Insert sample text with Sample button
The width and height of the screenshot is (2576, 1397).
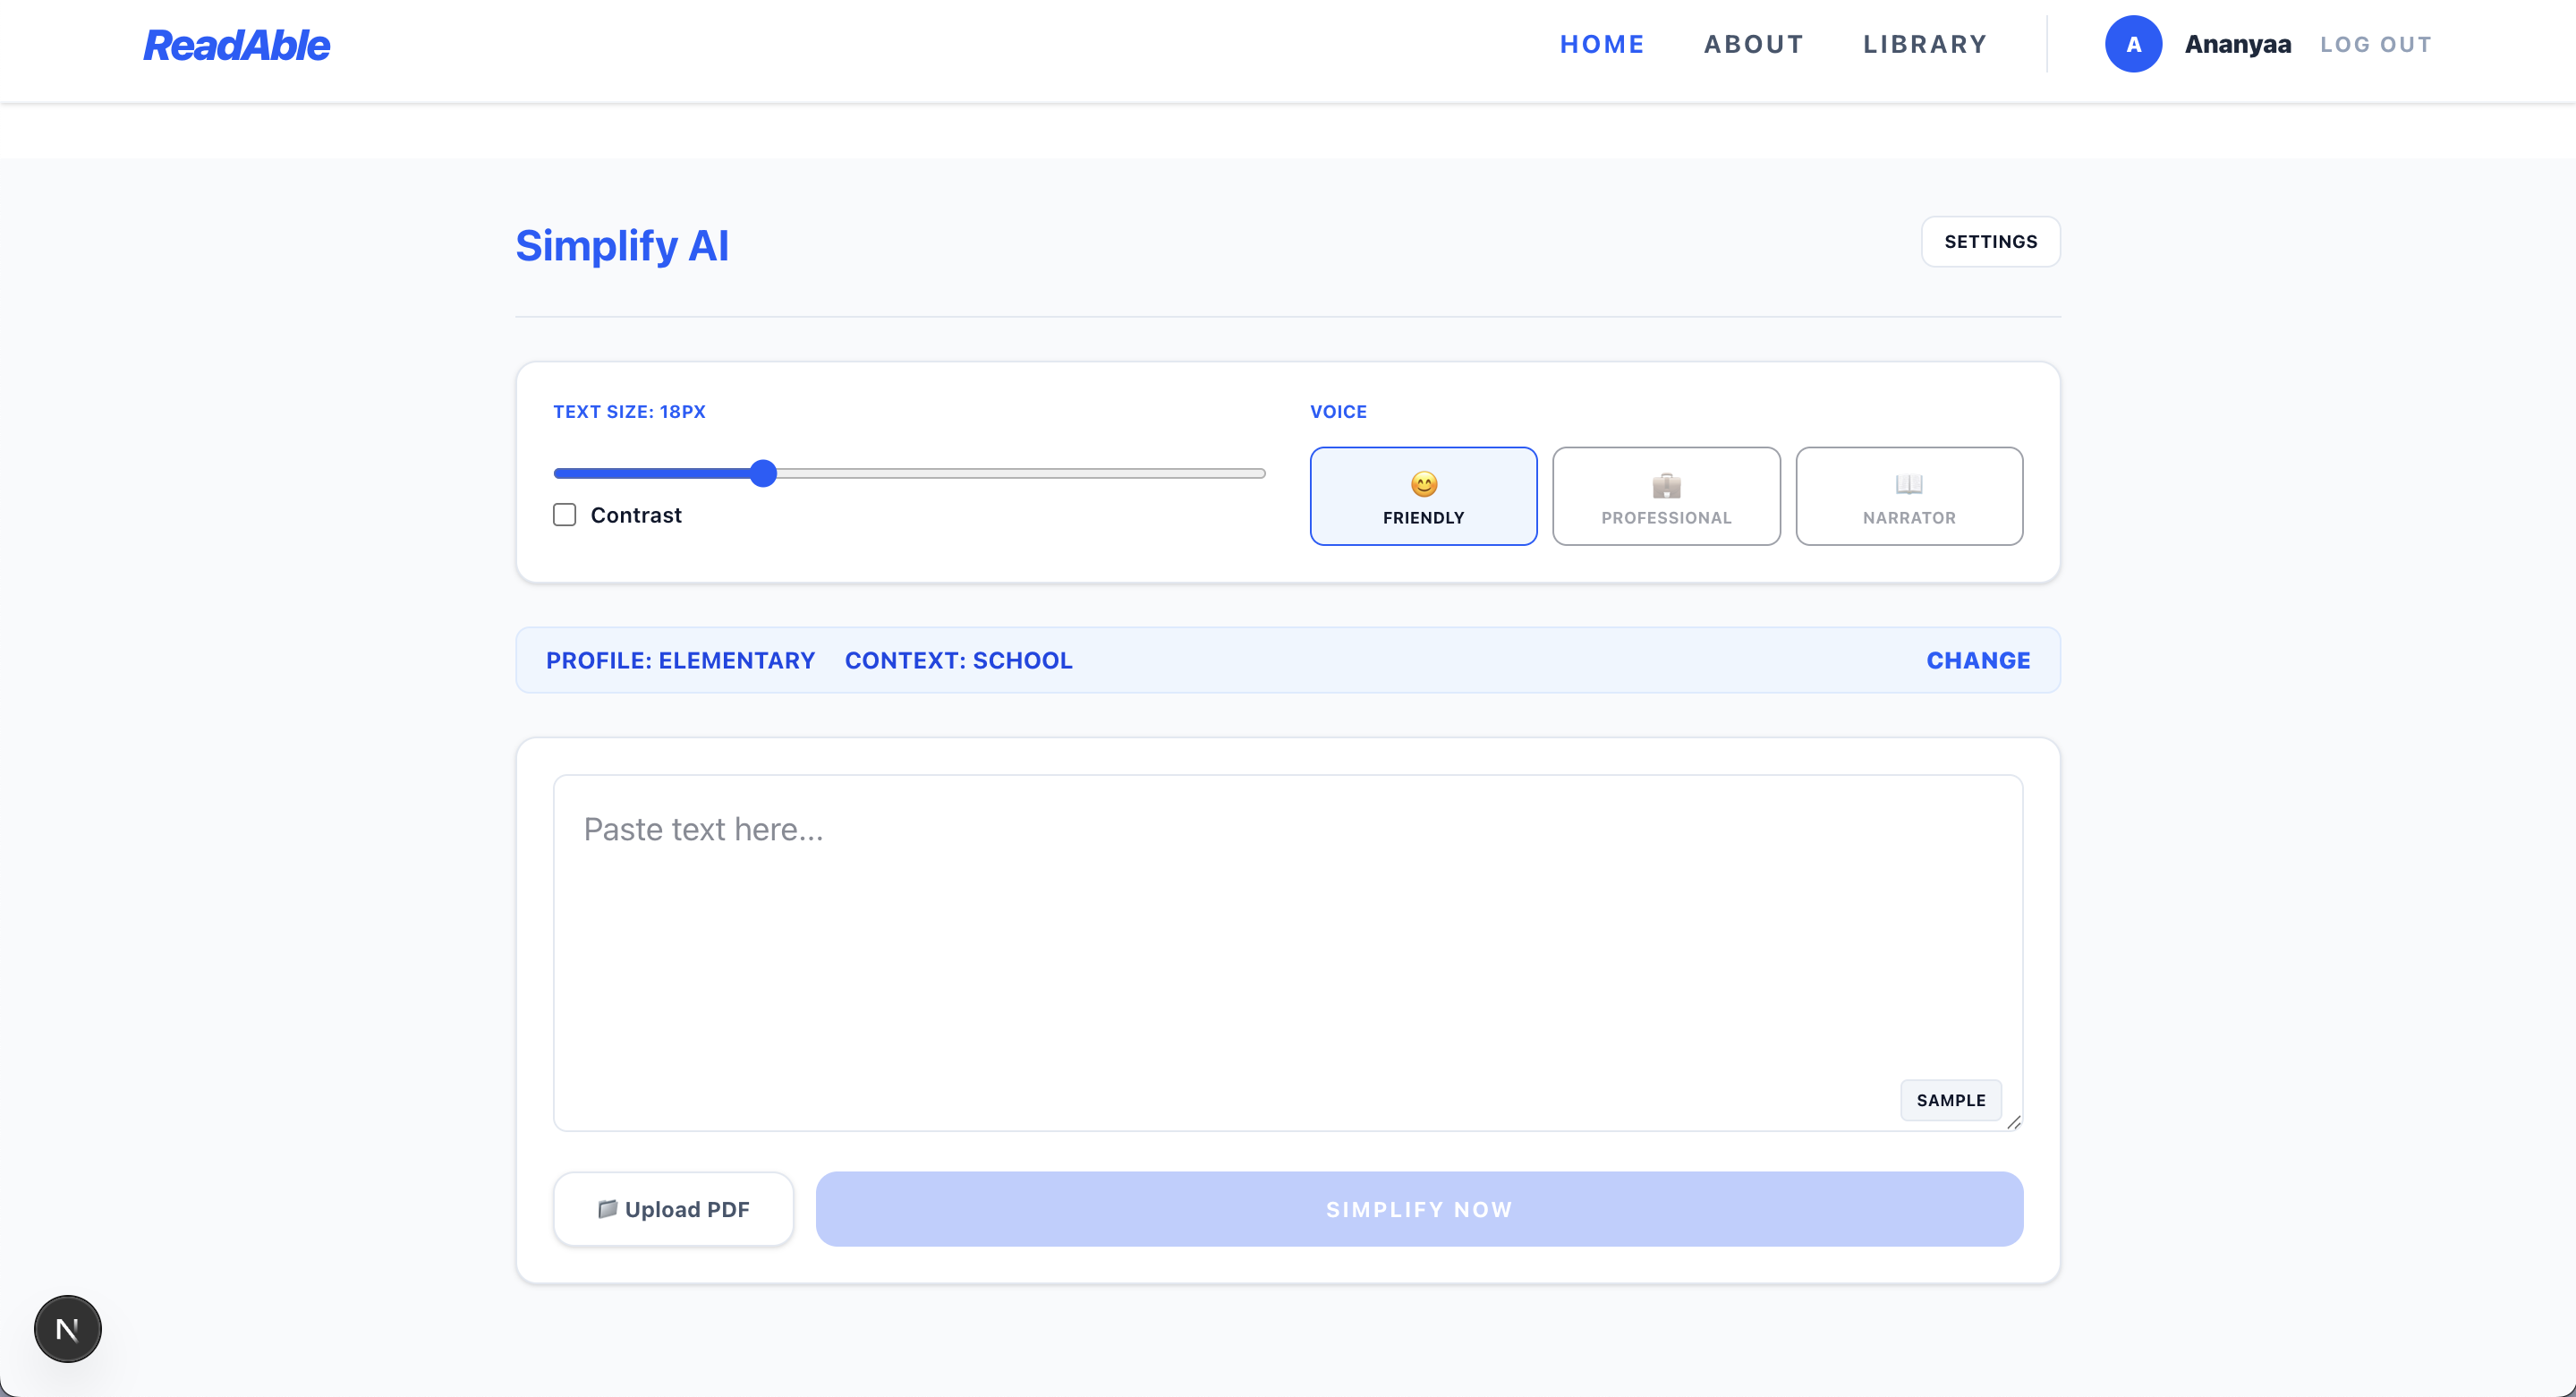point(1950,1100)
